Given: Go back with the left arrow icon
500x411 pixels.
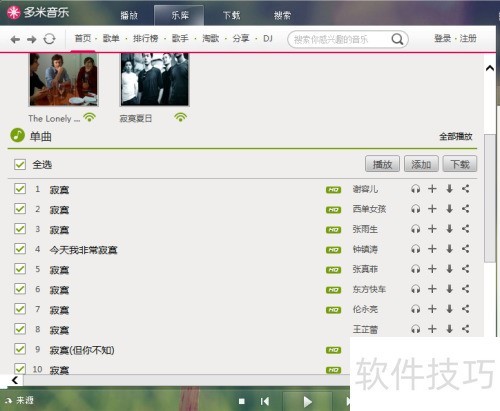Looking at the screenshot, I should [15, 40].
